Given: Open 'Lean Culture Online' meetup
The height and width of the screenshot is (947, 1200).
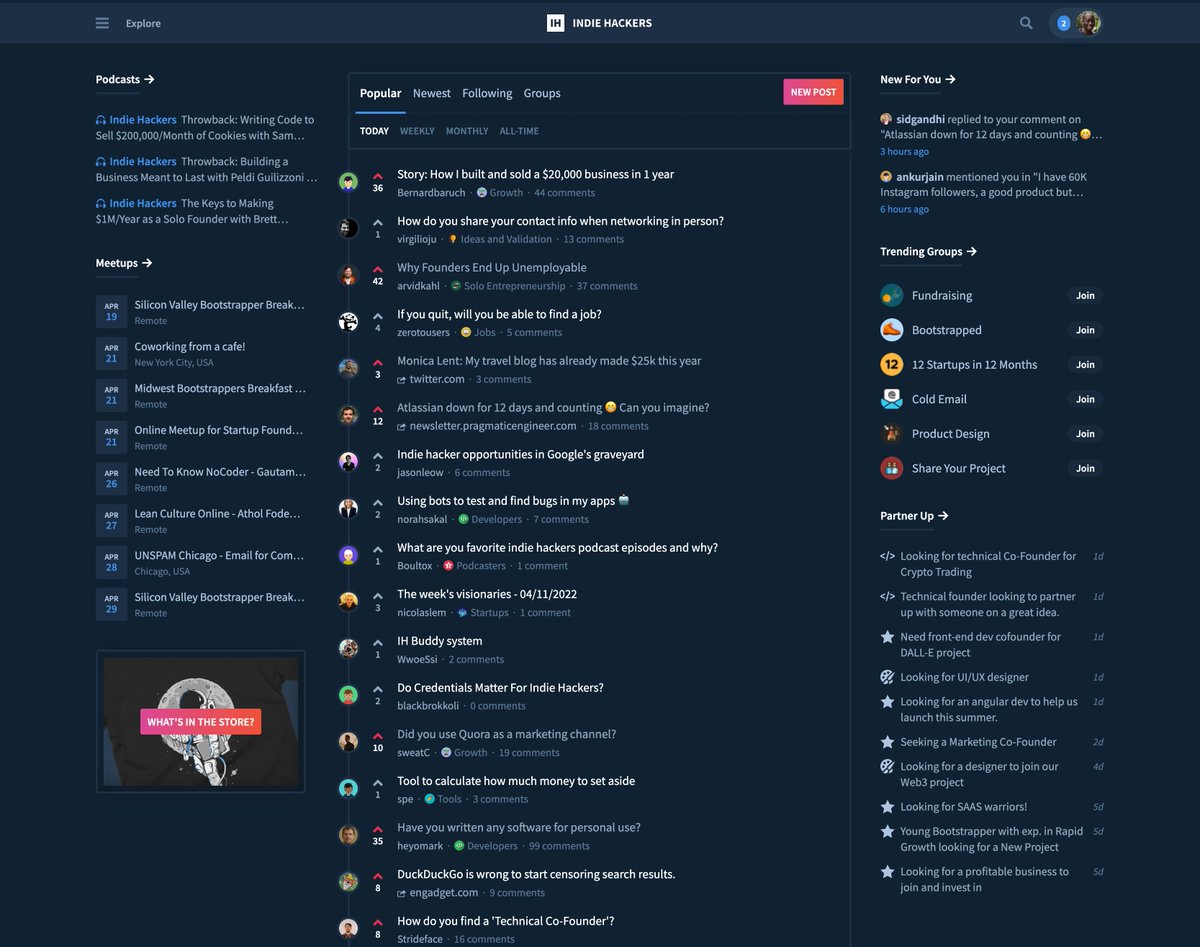Looking at the screenshot, I should (x=218, y=513).
